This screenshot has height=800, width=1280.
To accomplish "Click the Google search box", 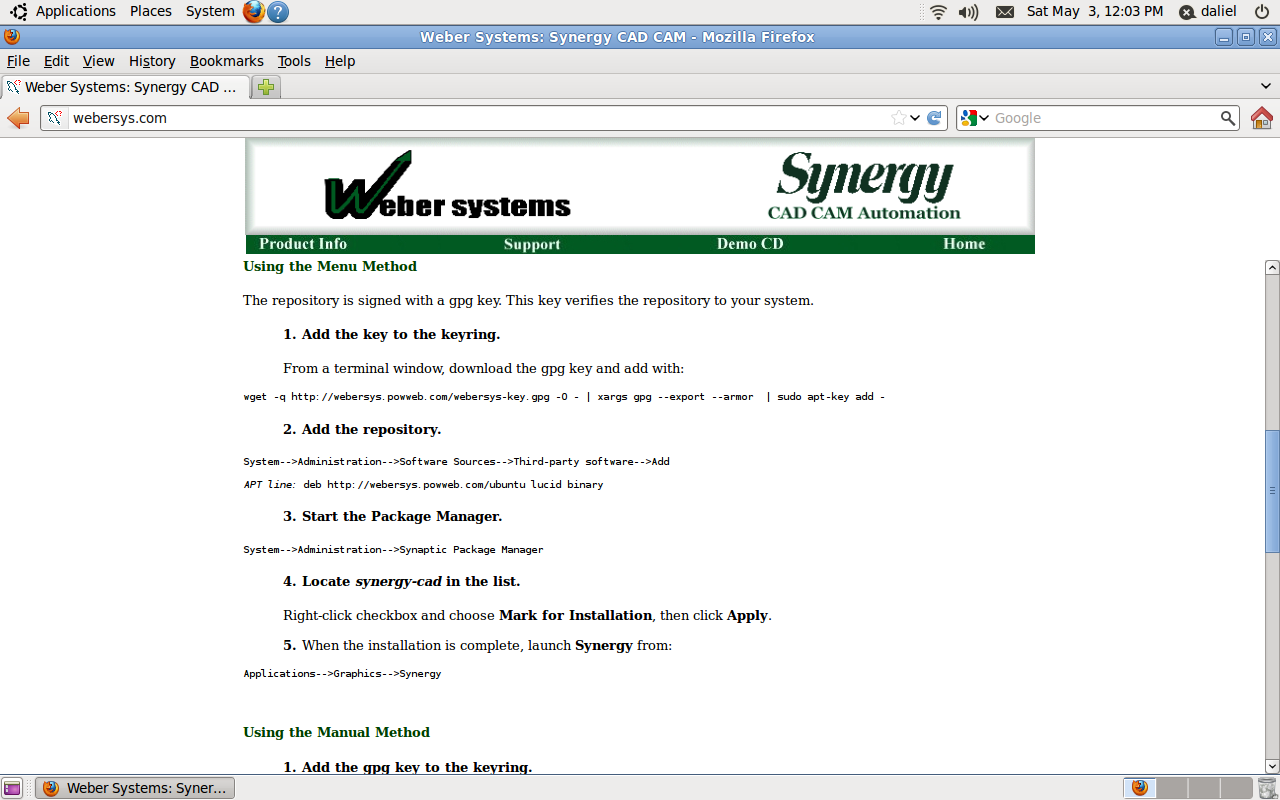I will [1105, 118].
